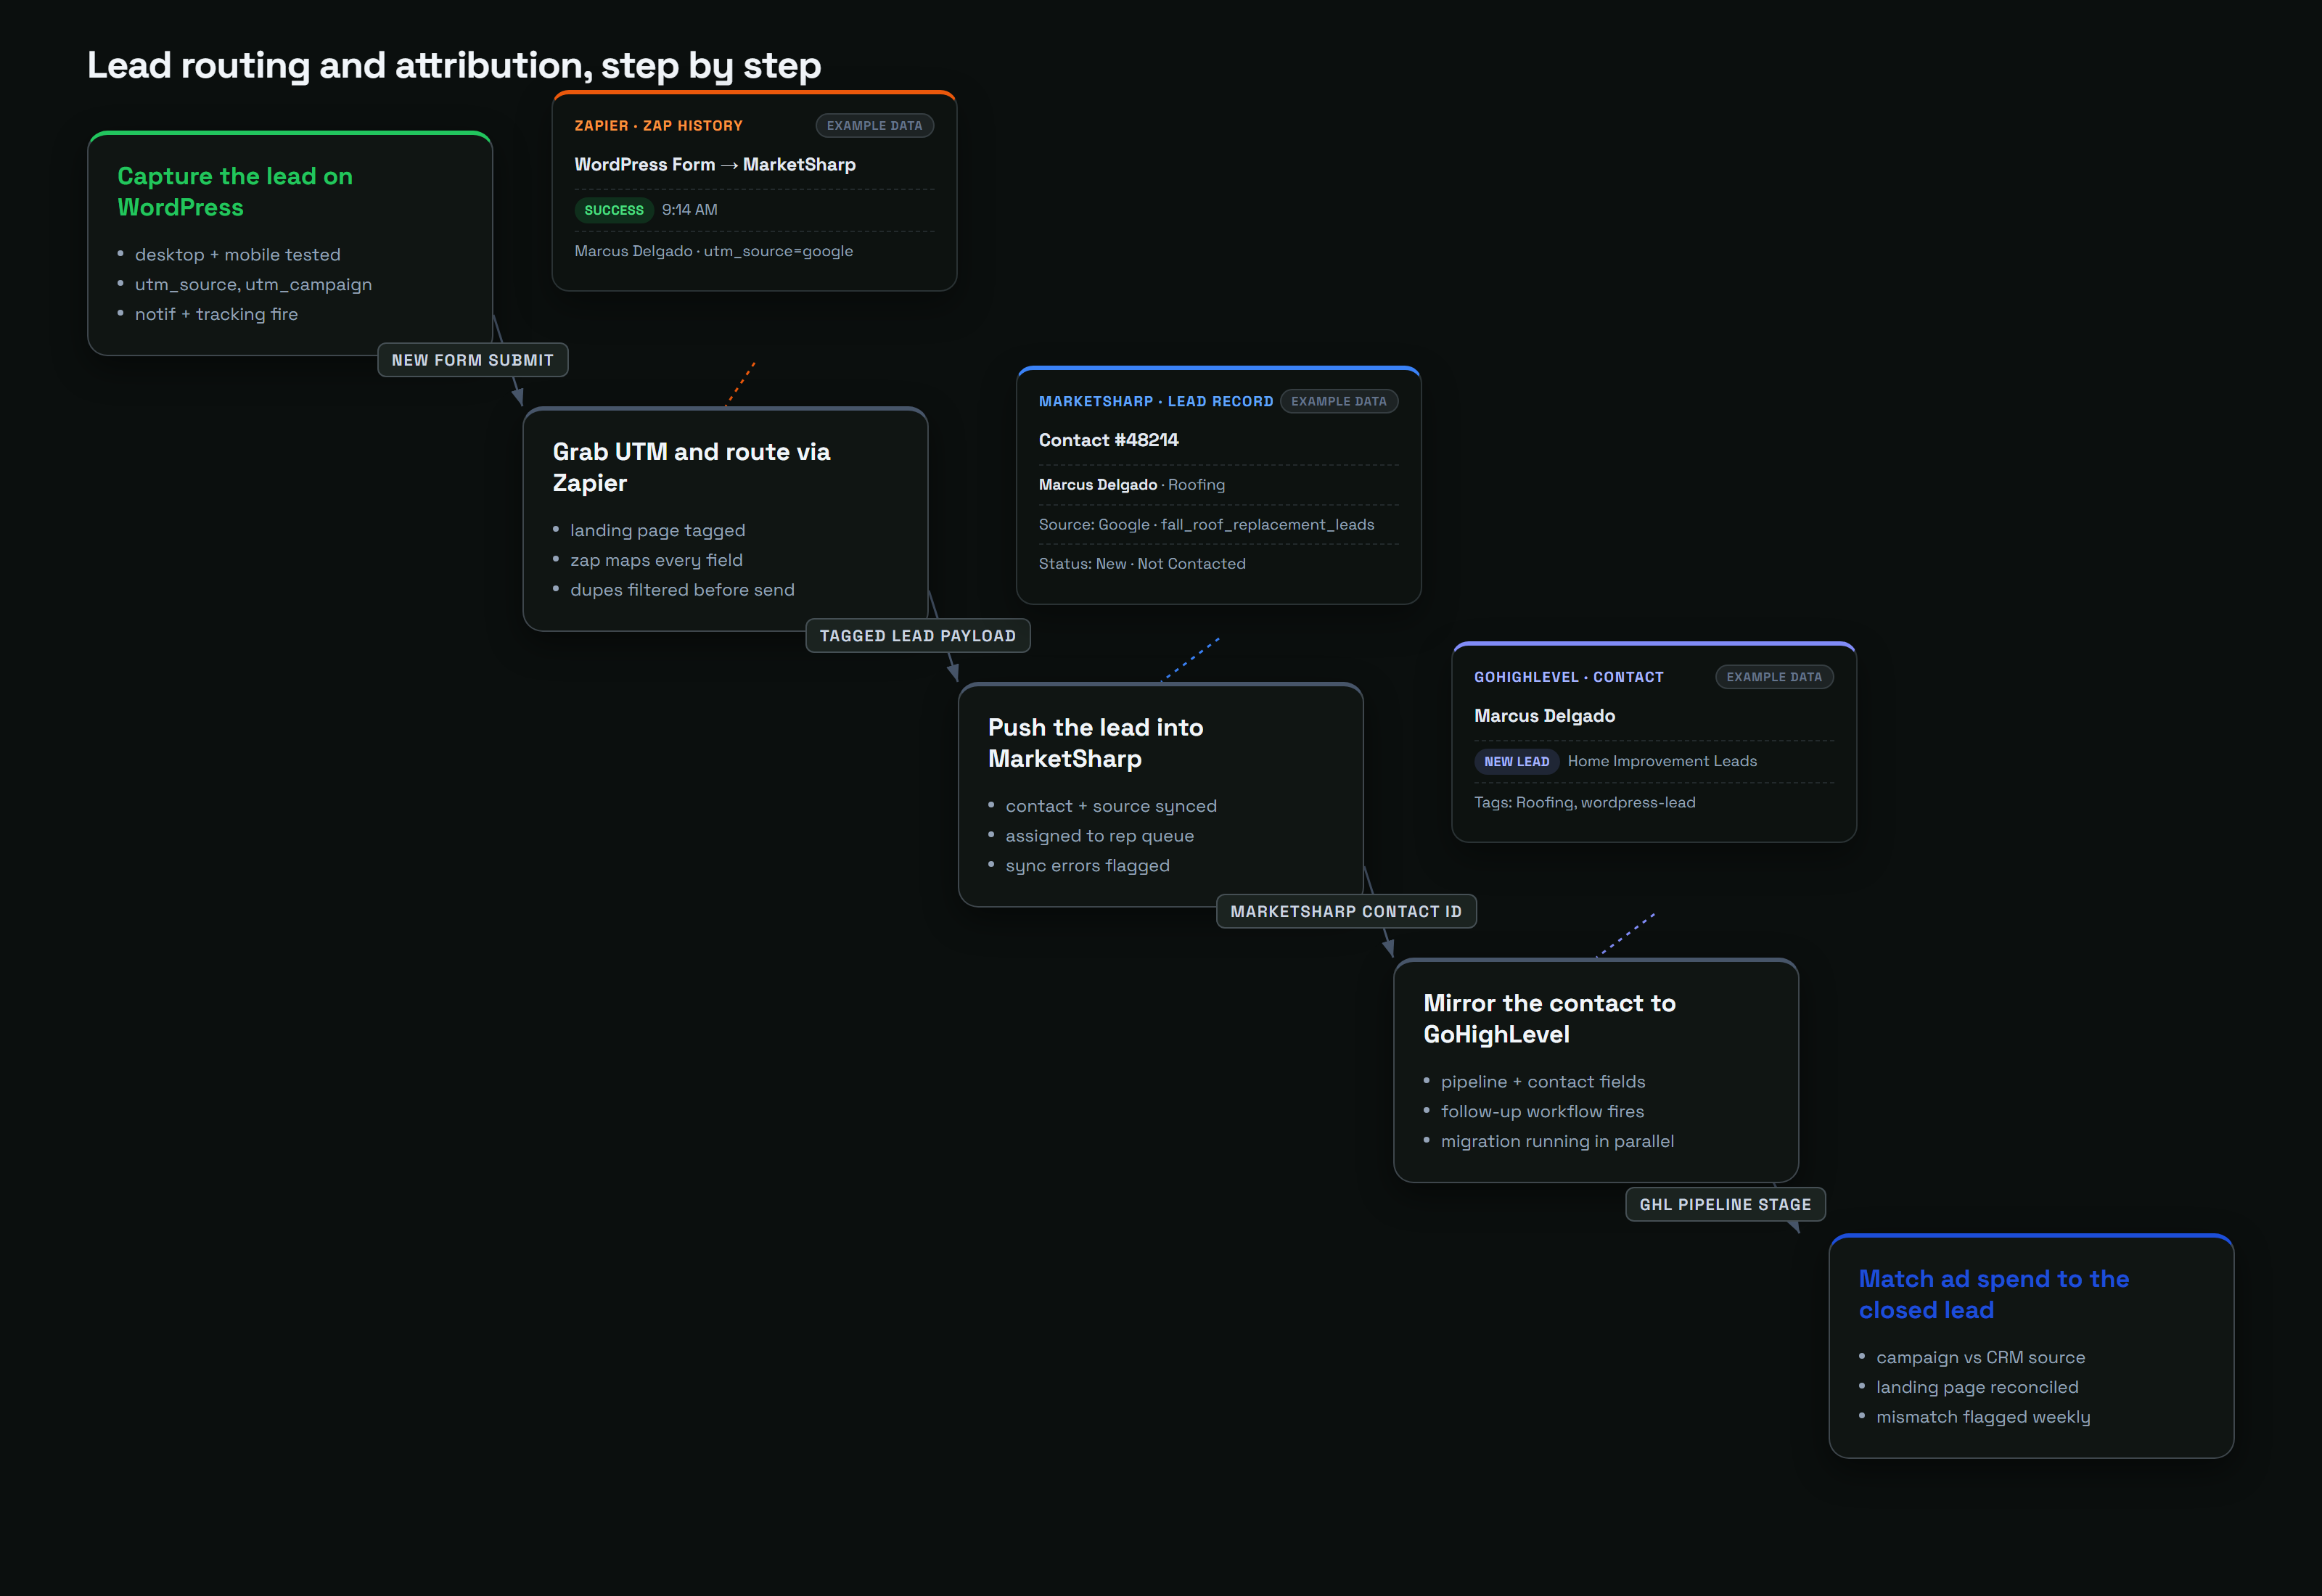Click the GHL PIPELINE STAGE label
This screenshot has height=1596, width=2322.
pyautogui.click(x=1725, y=1205)
